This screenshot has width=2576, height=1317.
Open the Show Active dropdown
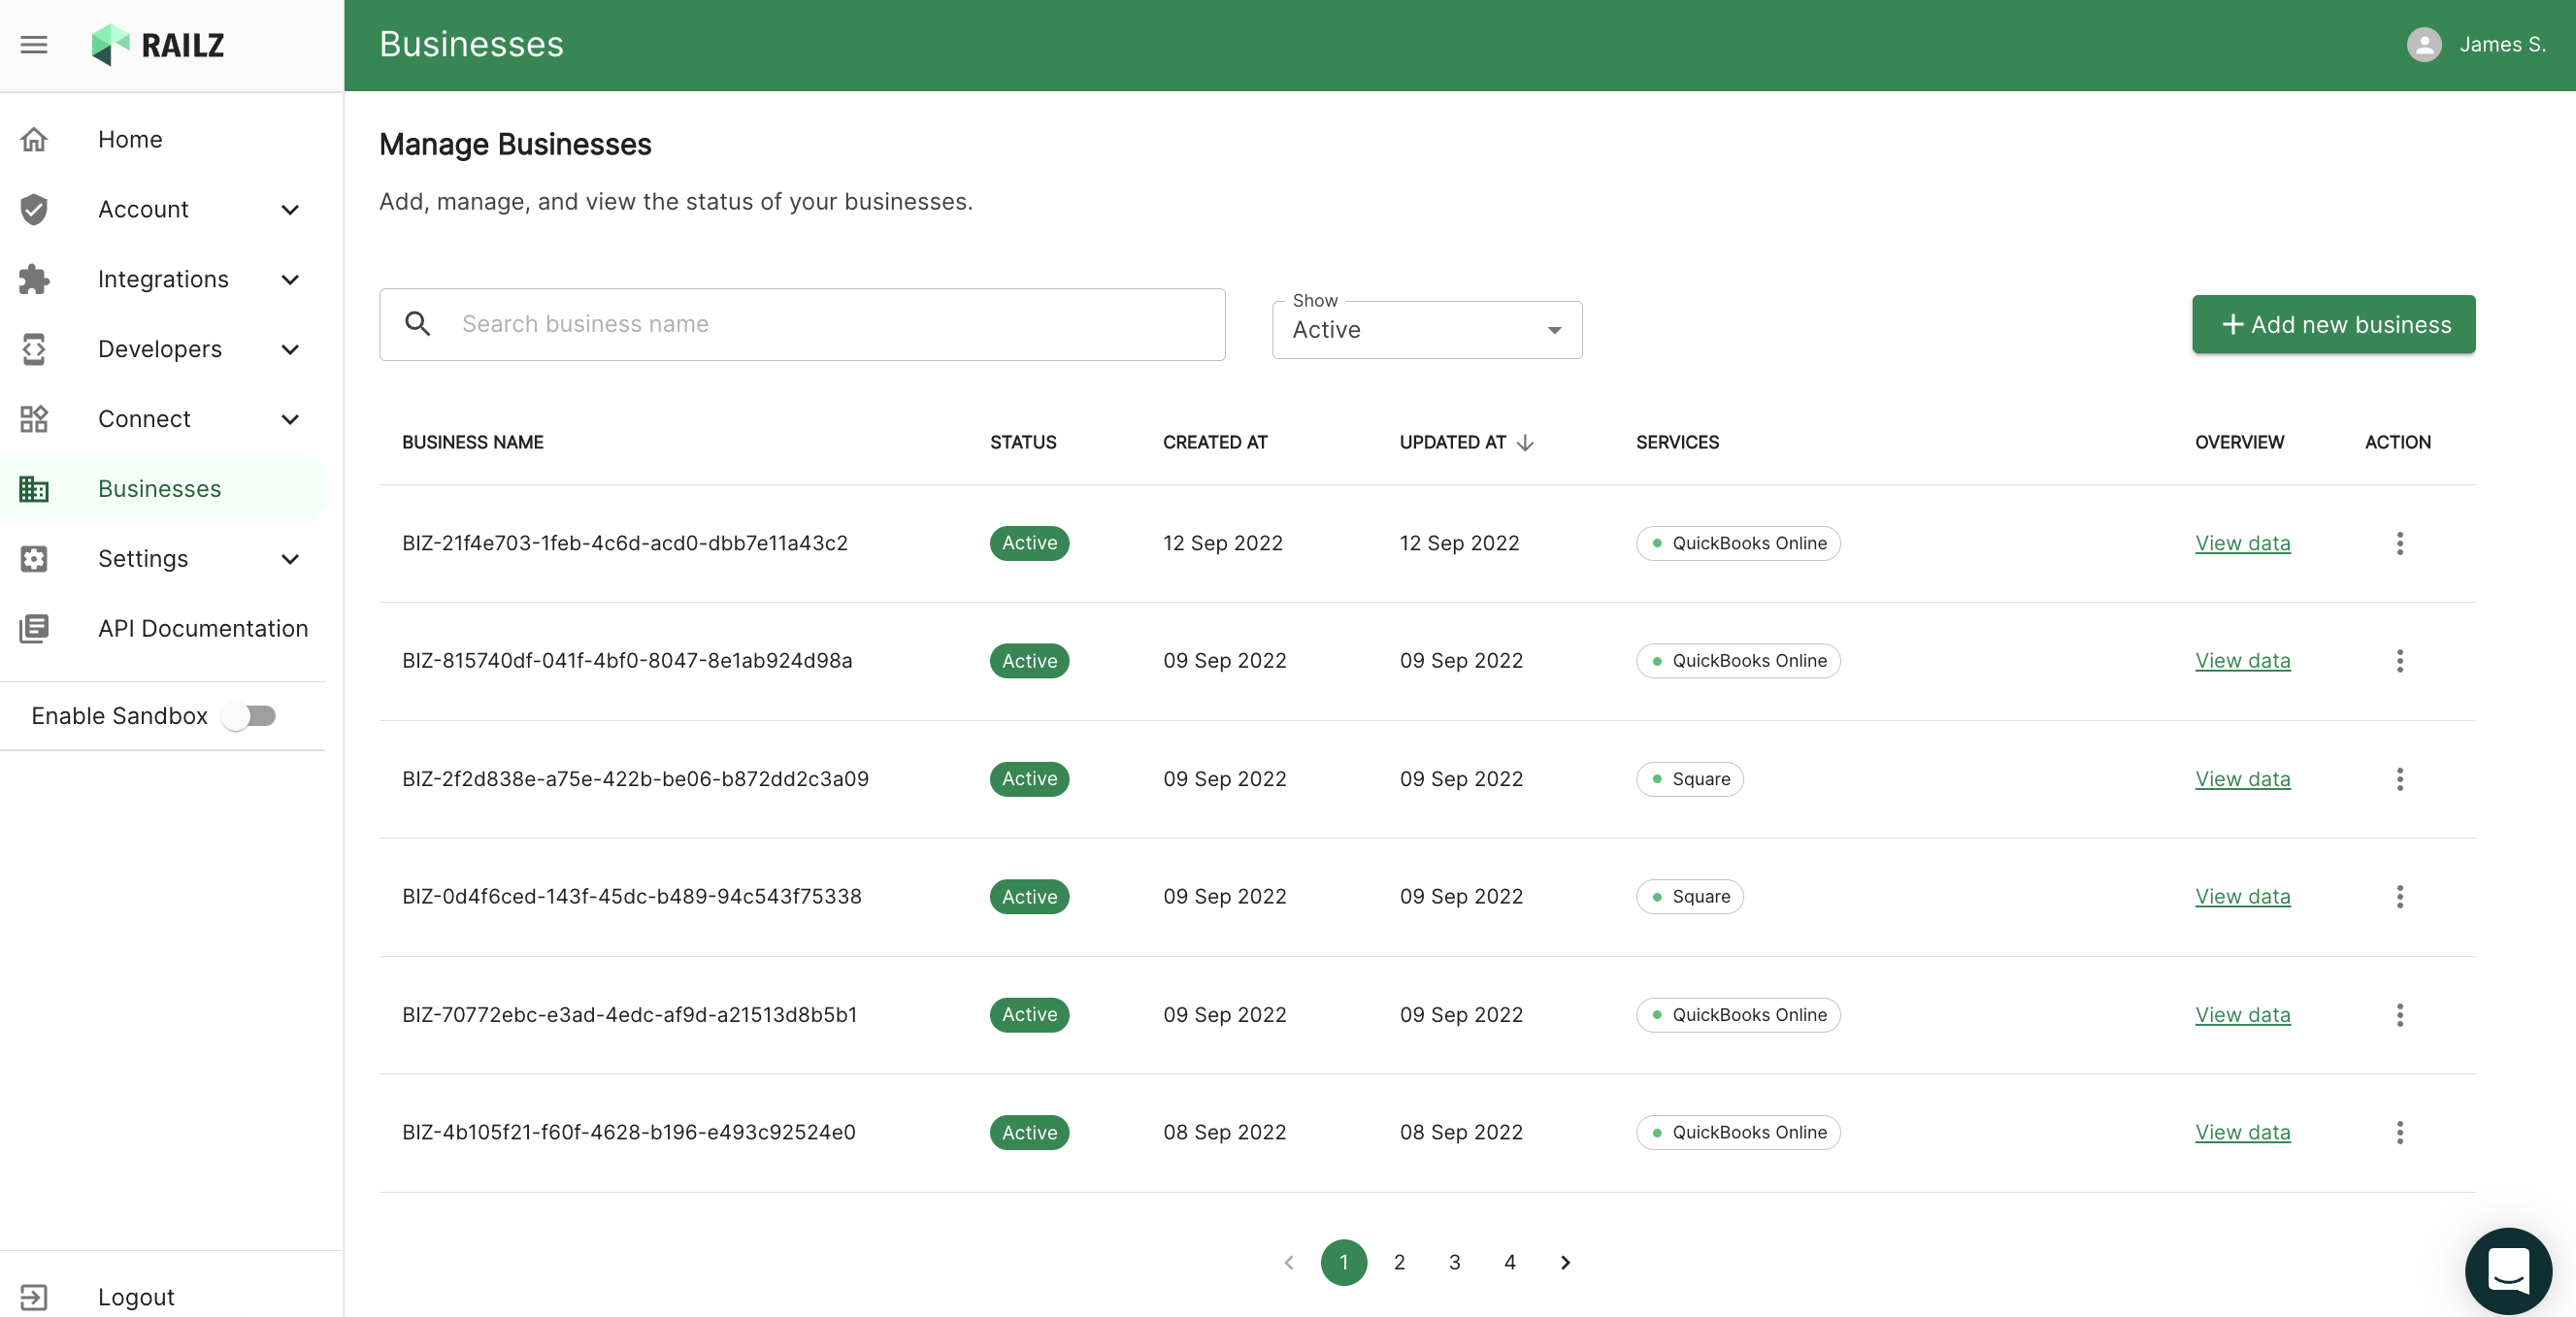pyautogui.click(x=1426, y=330)
